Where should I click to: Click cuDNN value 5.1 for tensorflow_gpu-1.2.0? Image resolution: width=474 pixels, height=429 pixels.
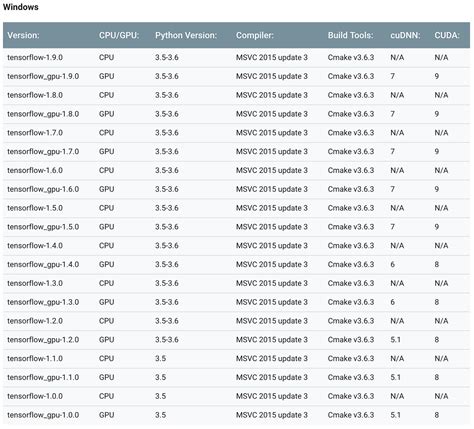tap(395, 340)
